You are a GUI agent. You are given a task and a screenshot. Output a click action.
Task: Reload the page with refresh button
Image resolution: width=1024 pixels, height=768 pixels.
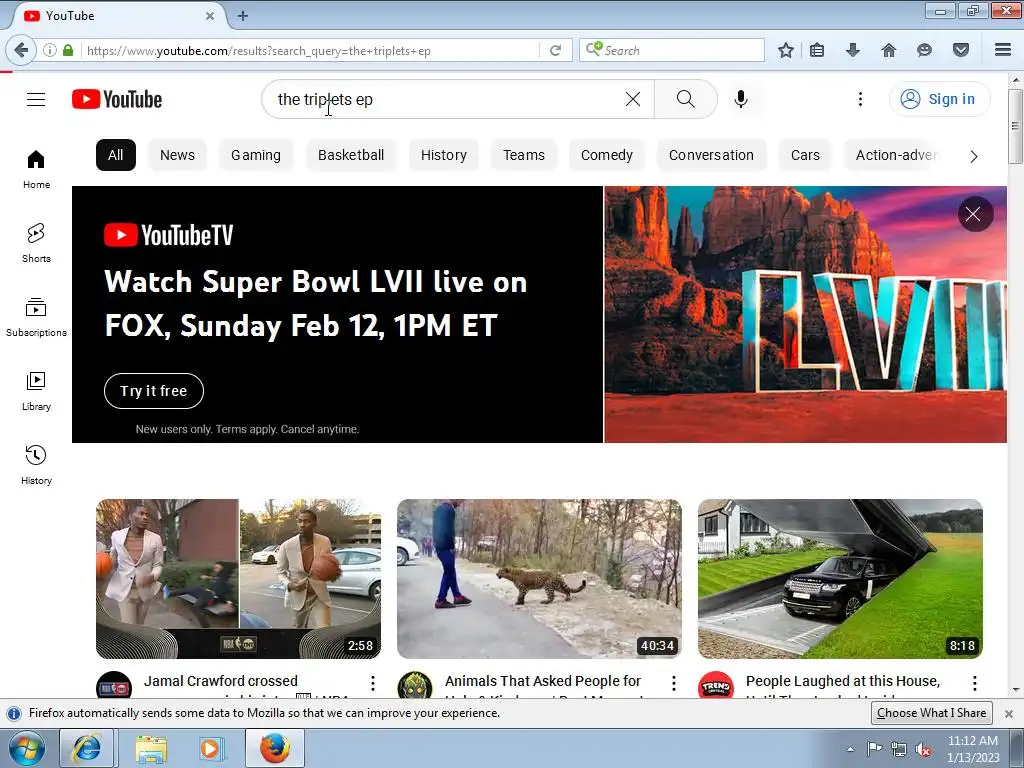coord(555,50)
